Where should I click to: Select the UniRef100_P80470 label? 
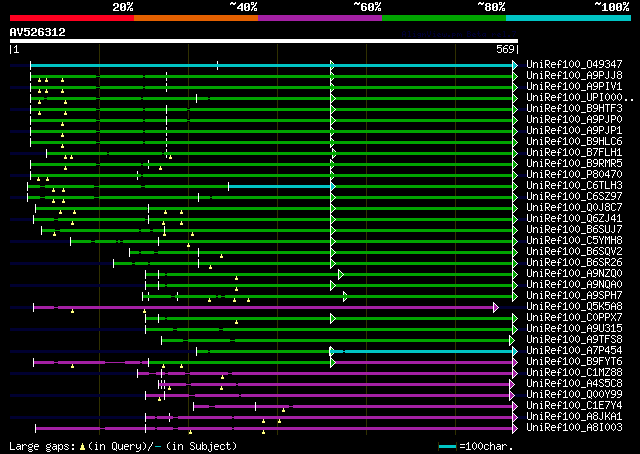pos(574,175)
